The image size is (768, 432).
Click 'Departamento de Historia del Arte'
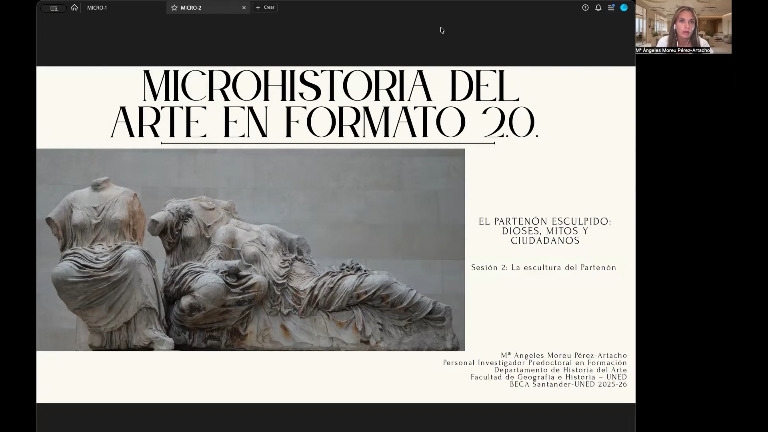[x=560, y=370]
